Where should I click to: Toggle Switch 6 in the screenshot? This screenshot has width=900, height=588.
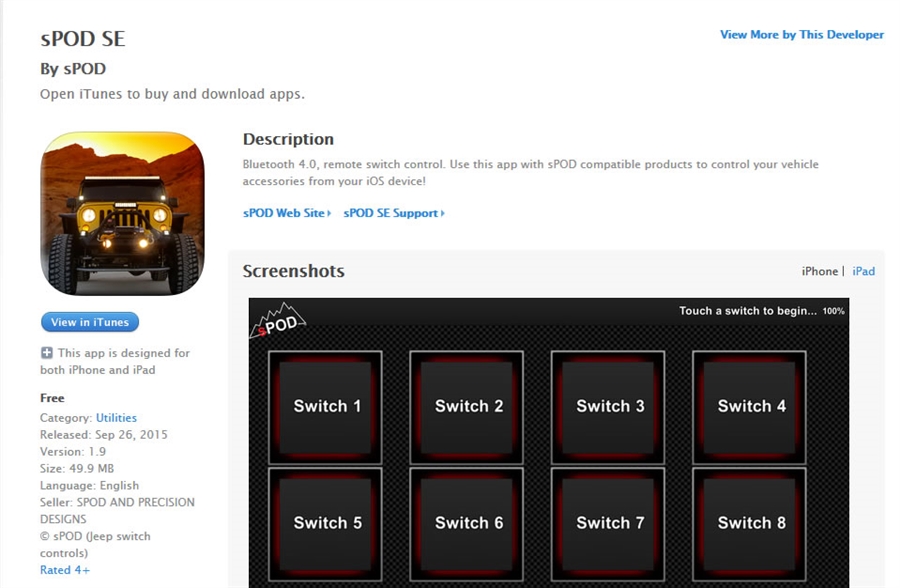click(467, 524)
